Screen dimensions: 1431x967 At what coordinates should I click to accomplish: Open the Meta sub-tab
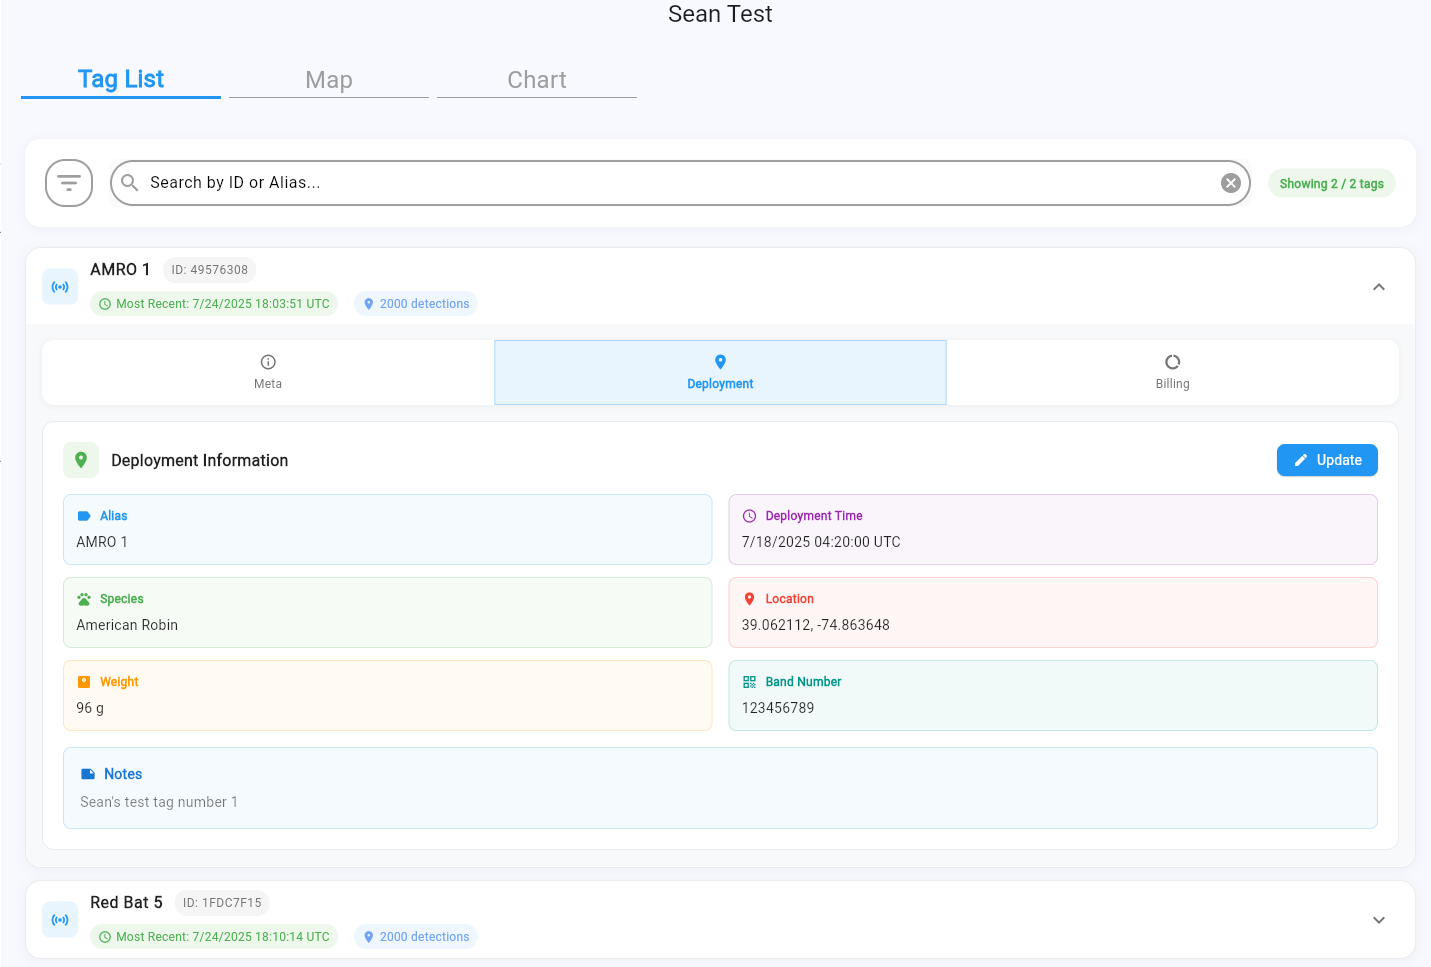click(268, 372)
